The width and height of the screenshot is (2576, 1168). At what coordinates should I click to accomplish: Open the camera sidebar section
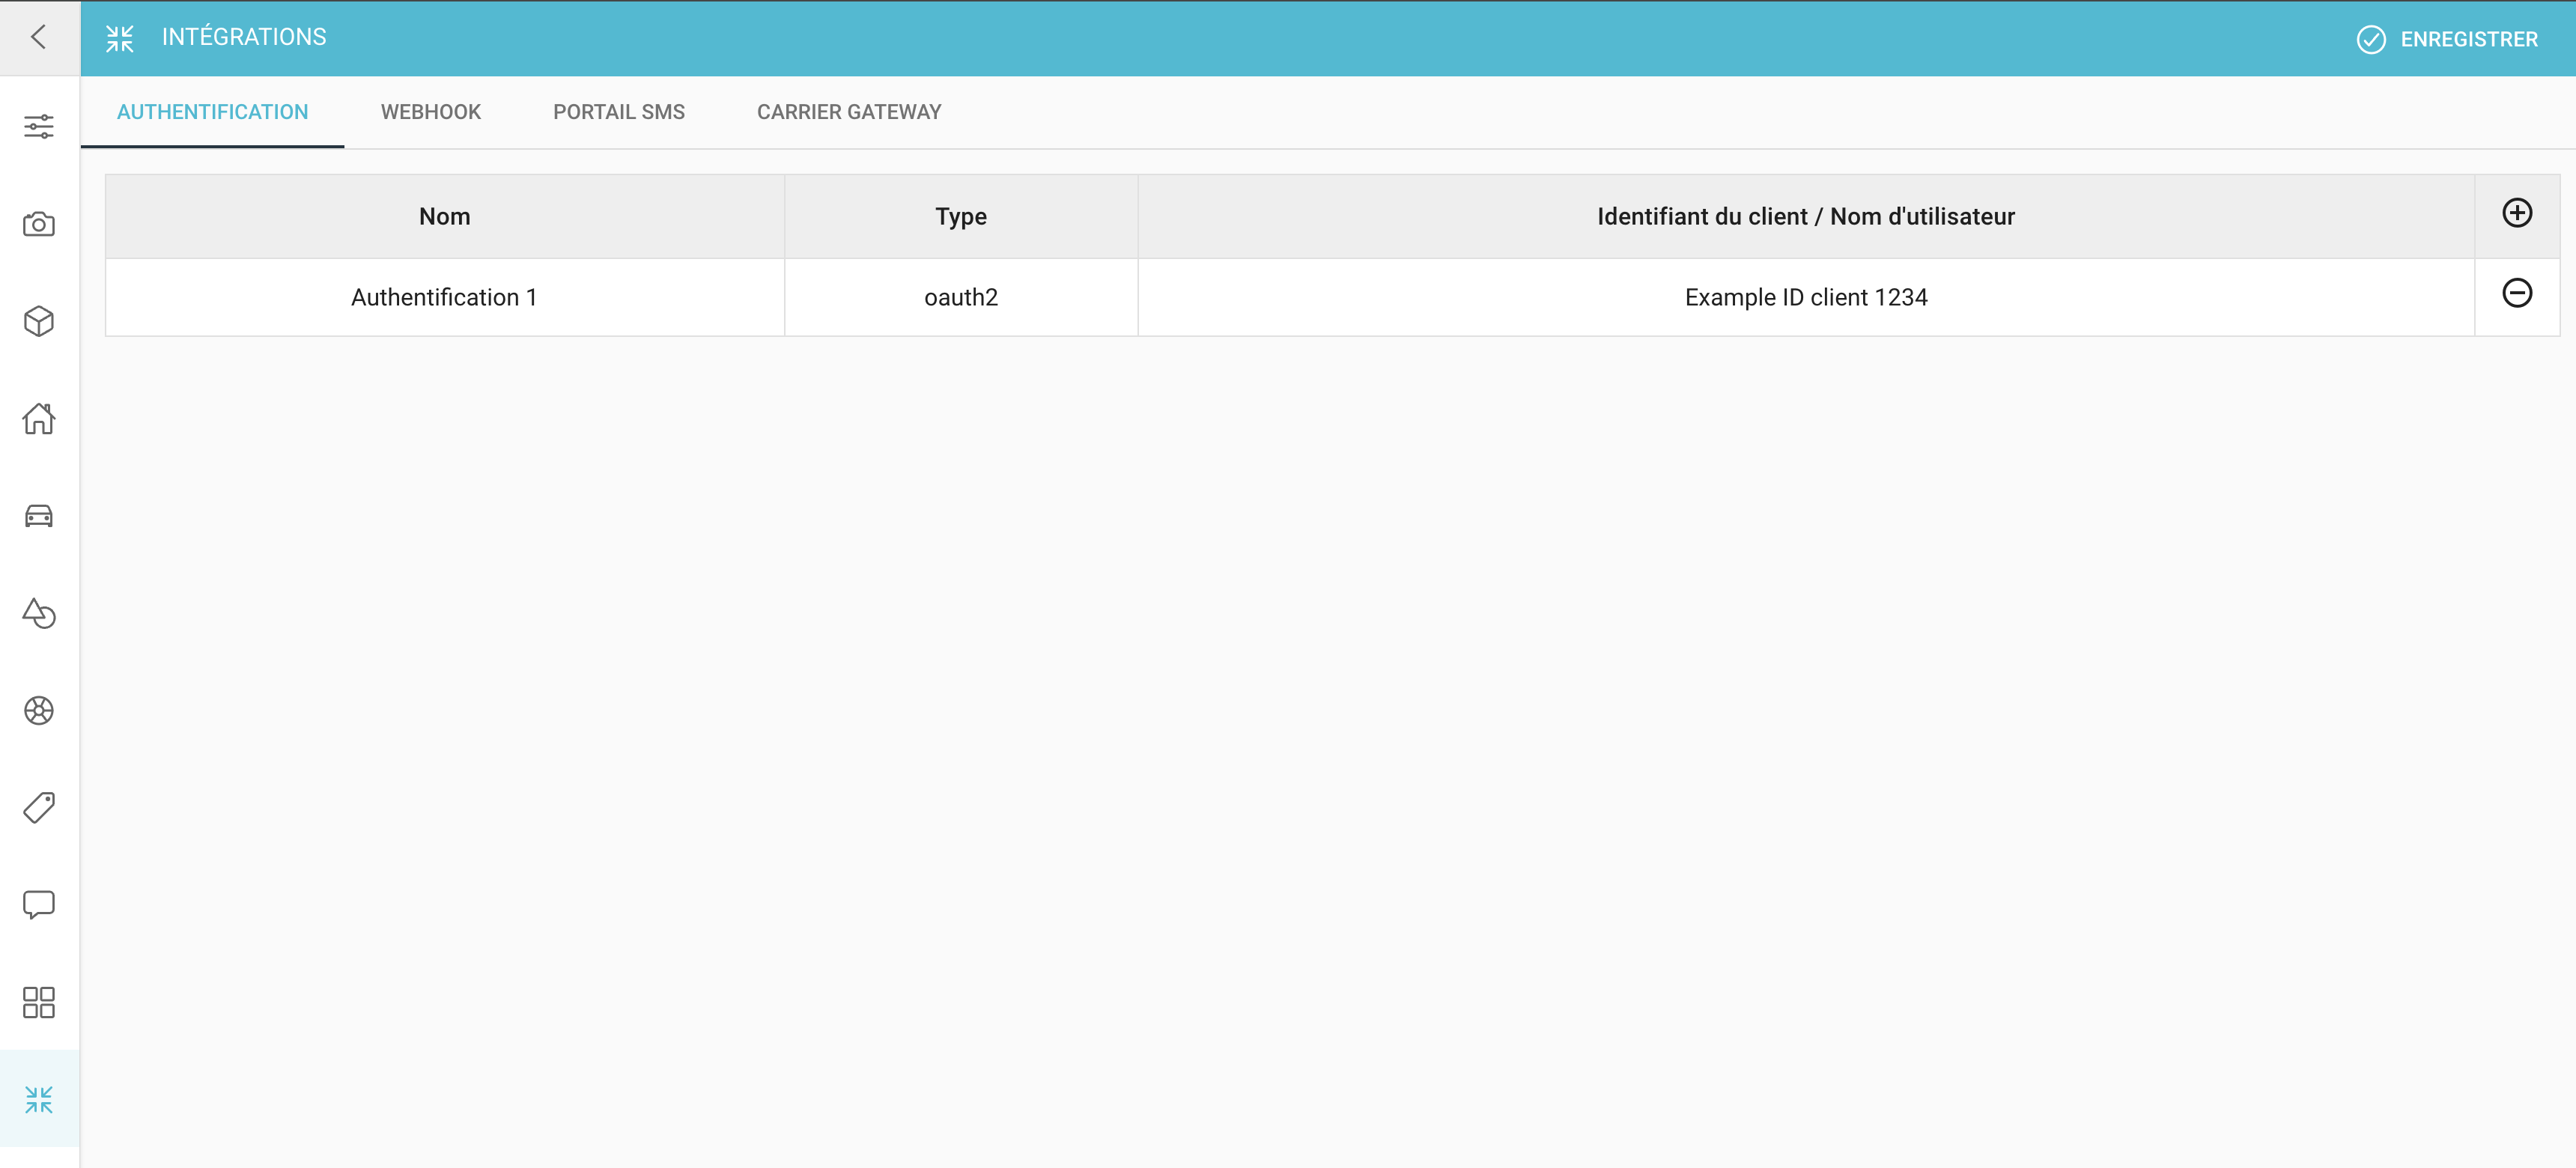point(39,224)
